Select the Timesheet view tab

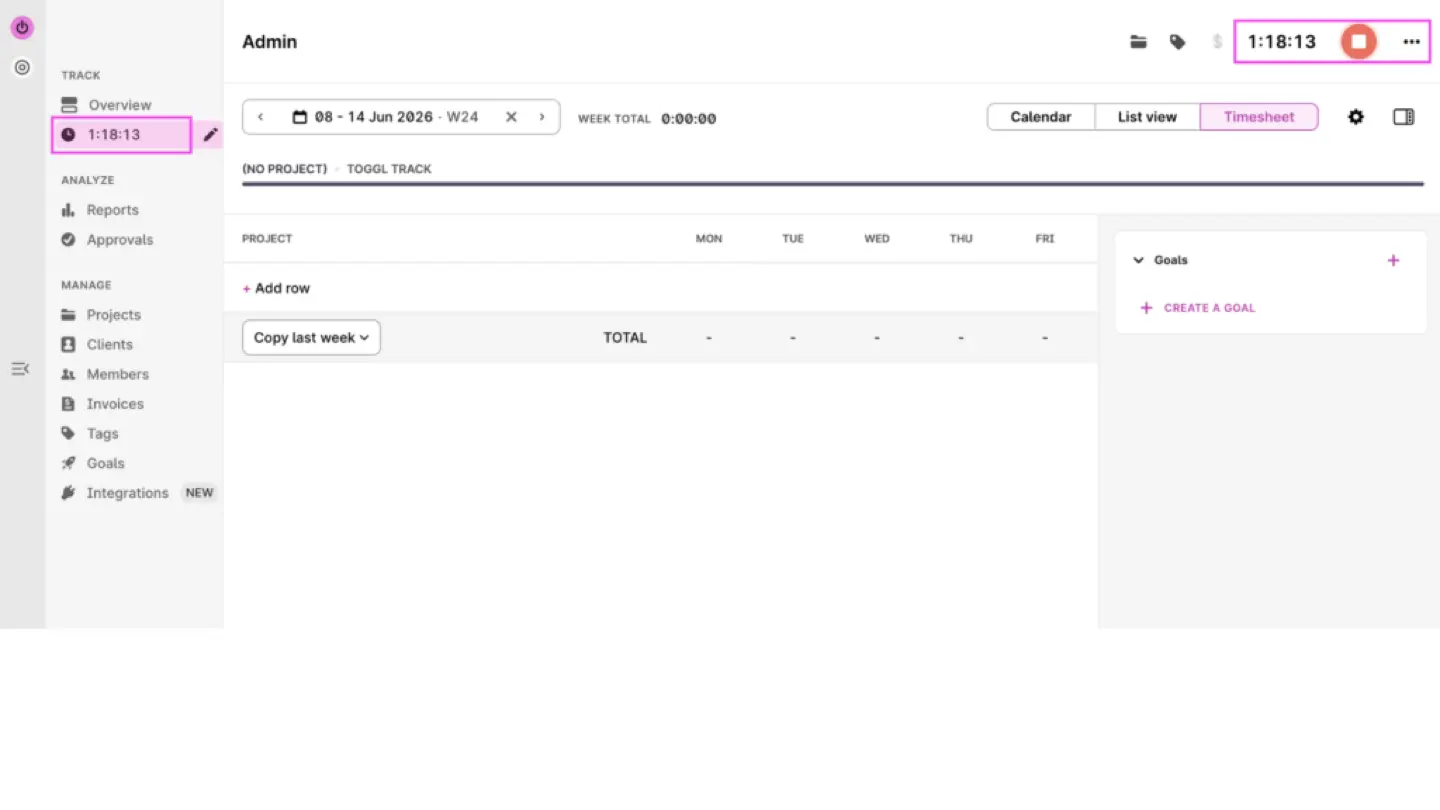coord(1259,117)
